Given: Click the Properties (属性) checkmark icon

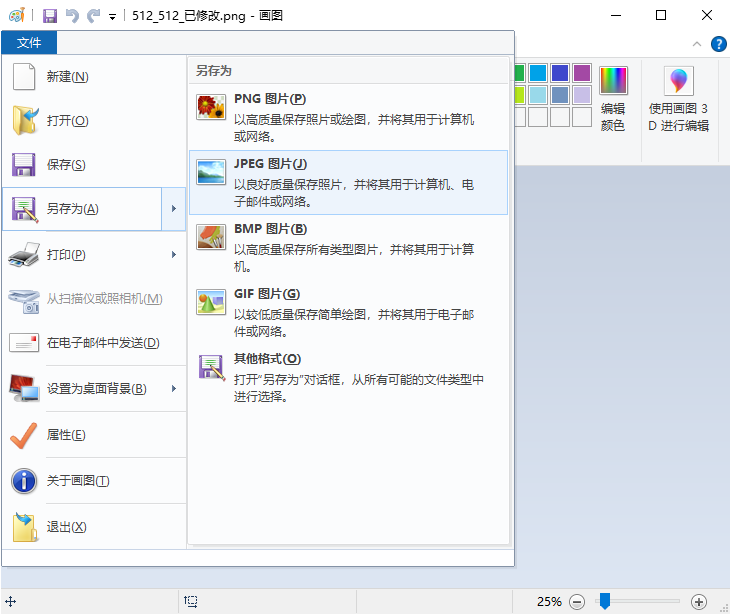Looking at the screenshot, I should [23, 435].
